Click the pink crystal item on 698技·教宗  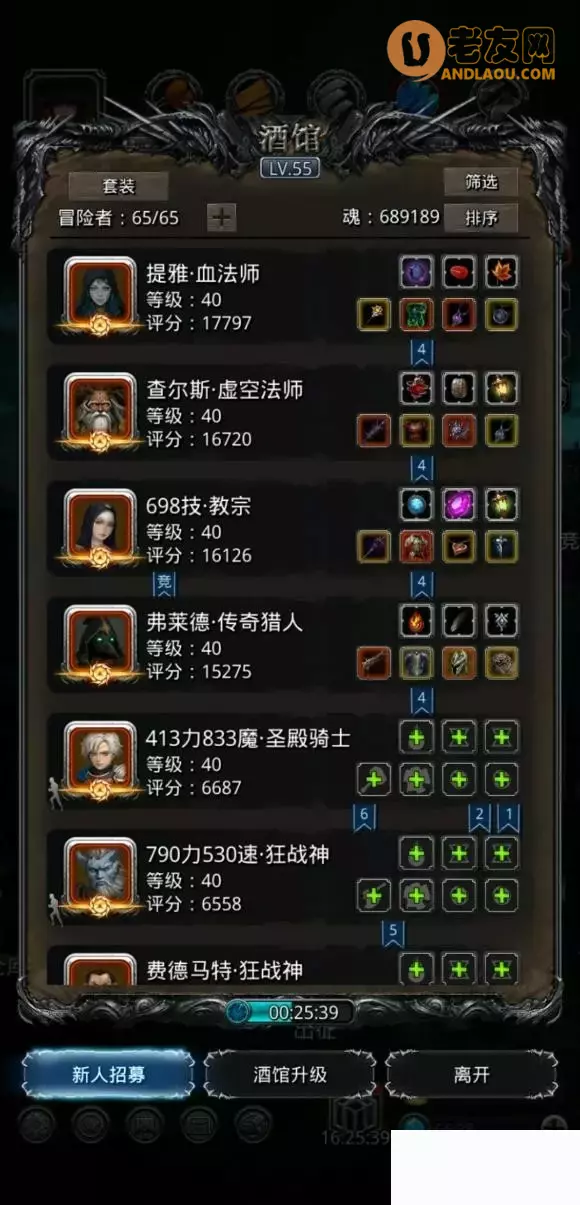point(459,504)
